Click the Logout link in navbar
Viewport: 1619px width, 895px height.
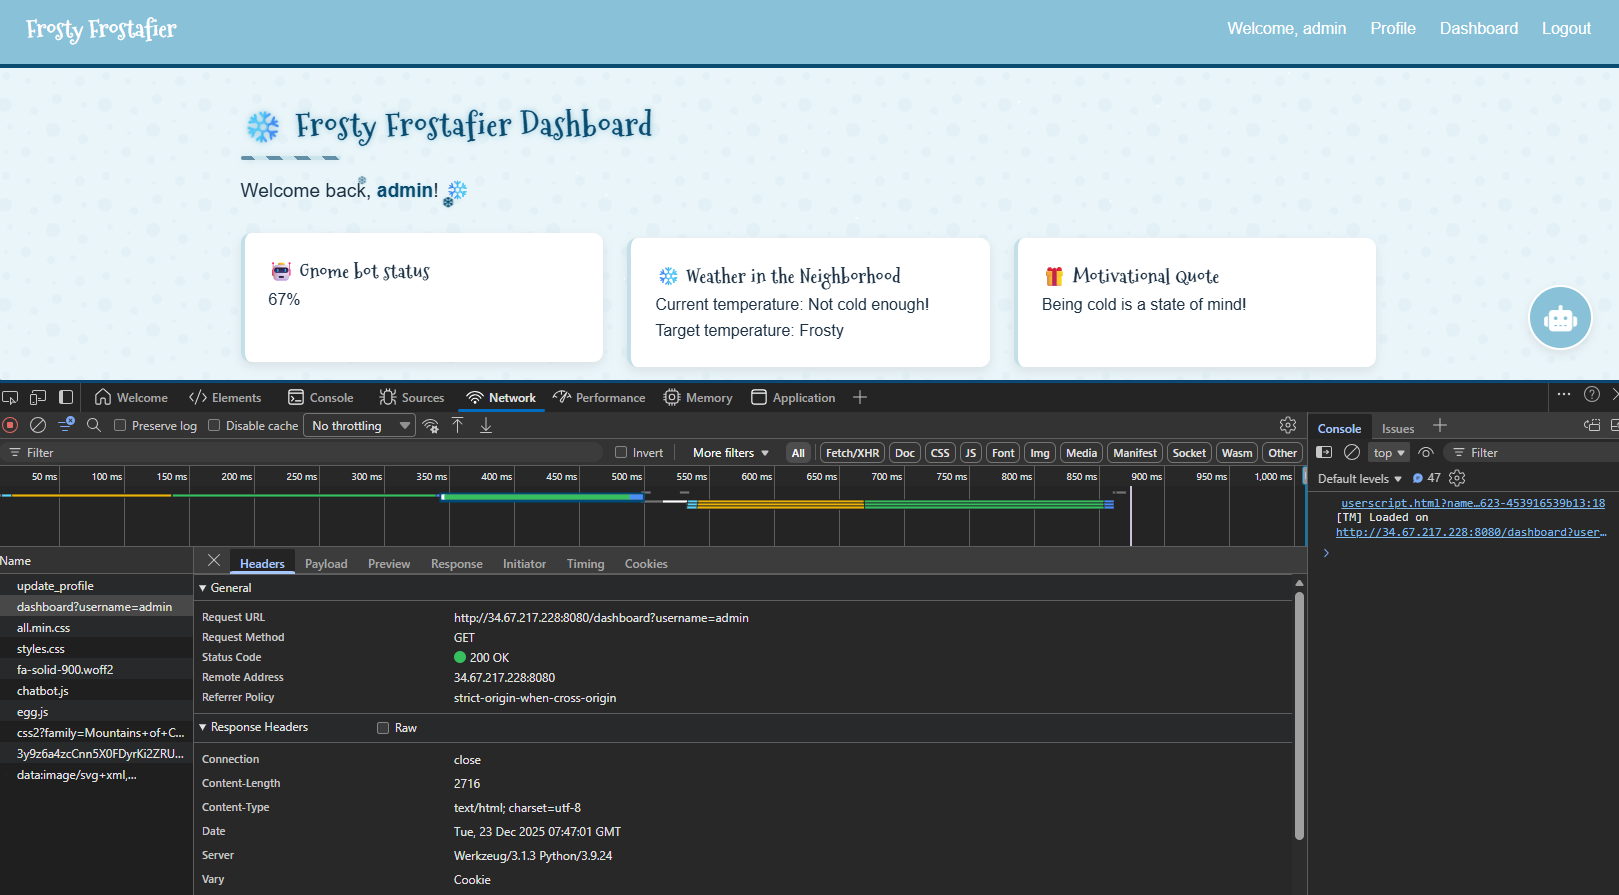point(1565,28)
